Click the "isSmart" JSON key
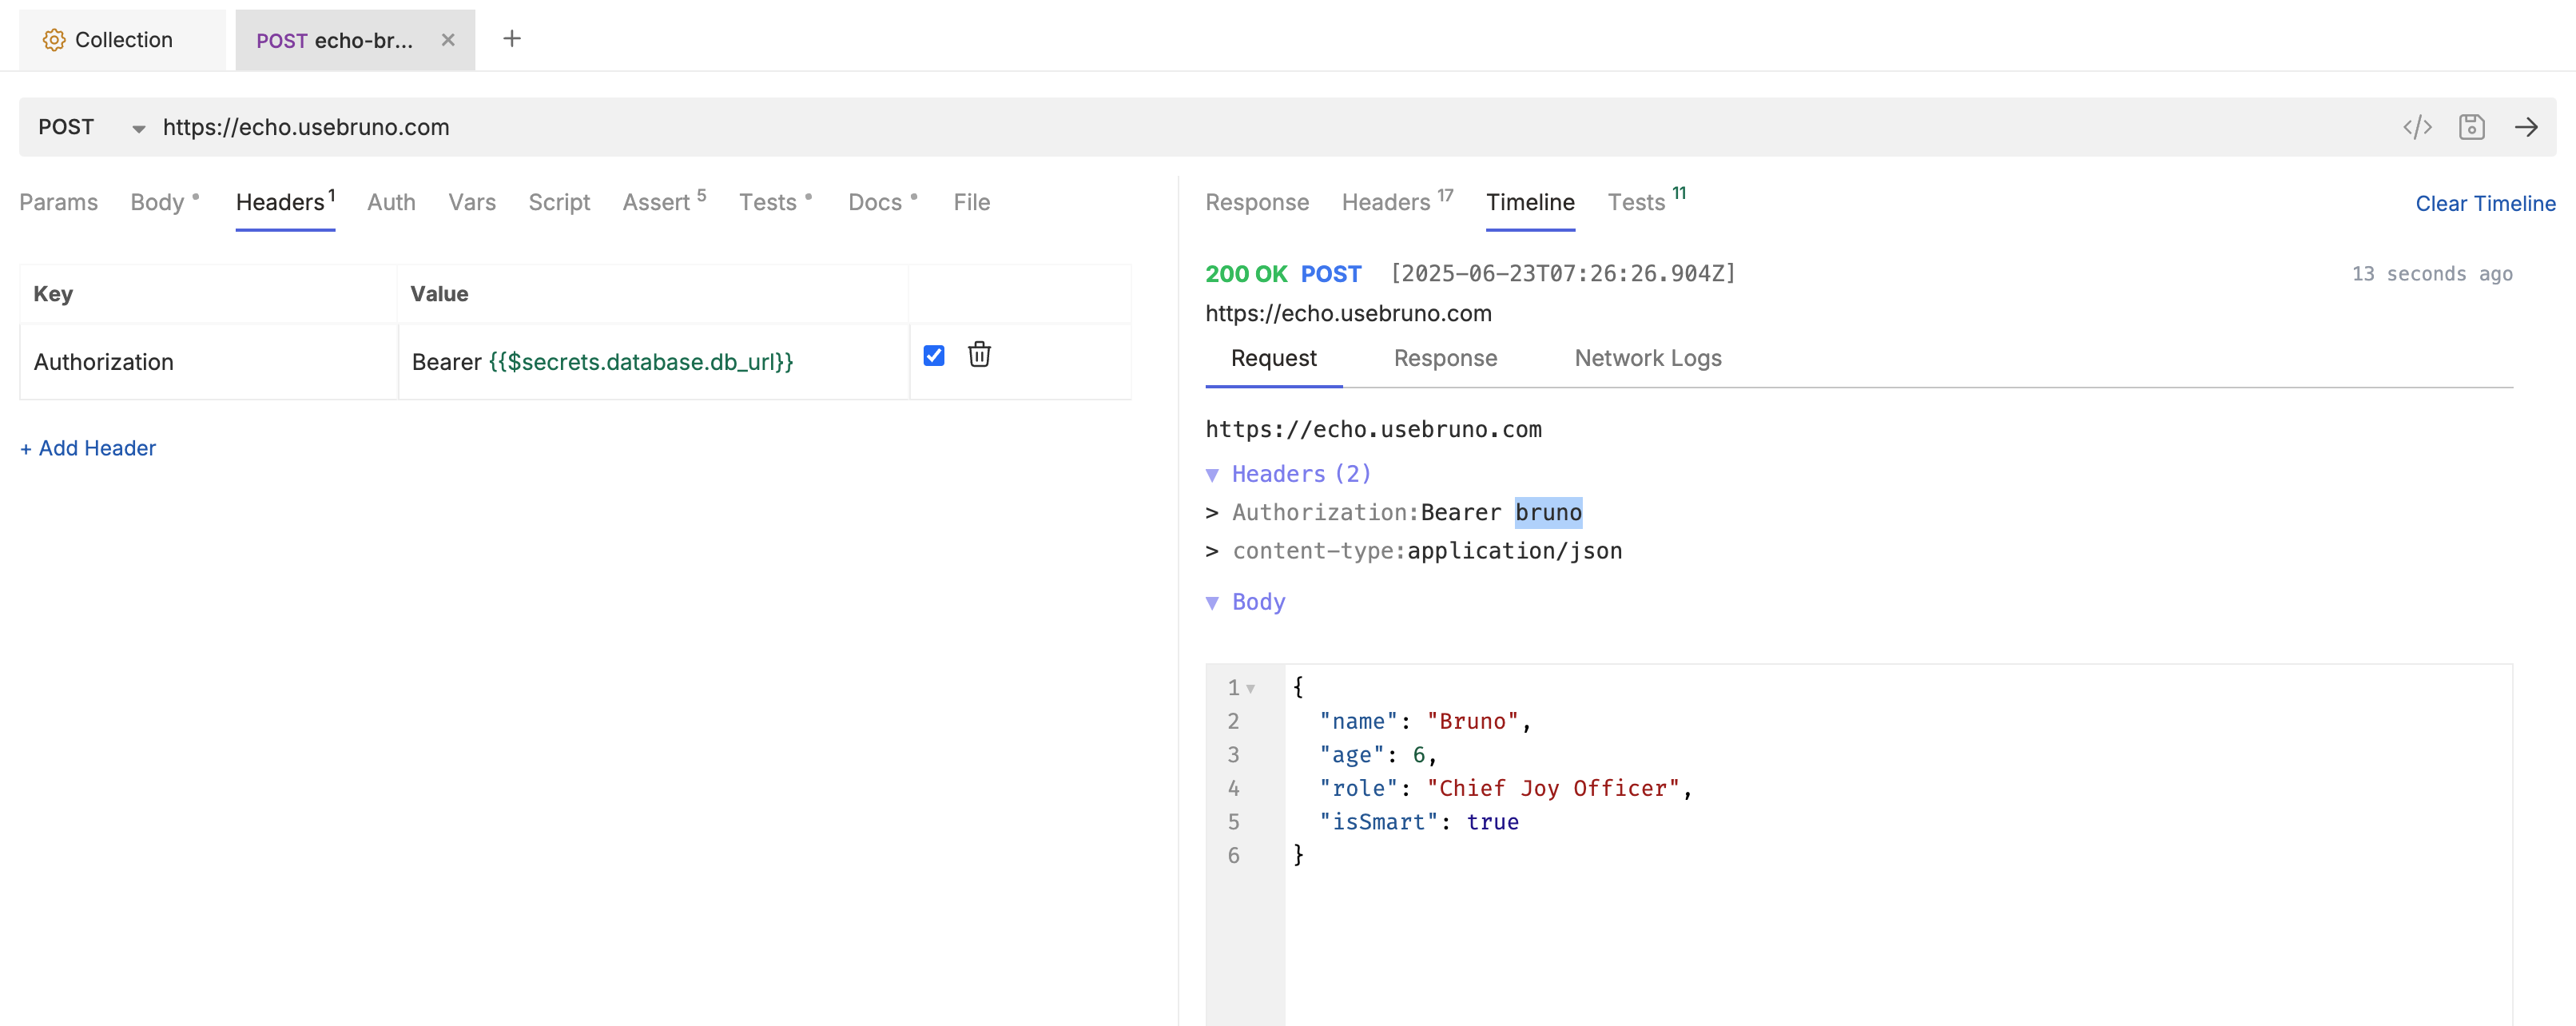The height and width of the screenshot is (1026, 2576). 1378,822
